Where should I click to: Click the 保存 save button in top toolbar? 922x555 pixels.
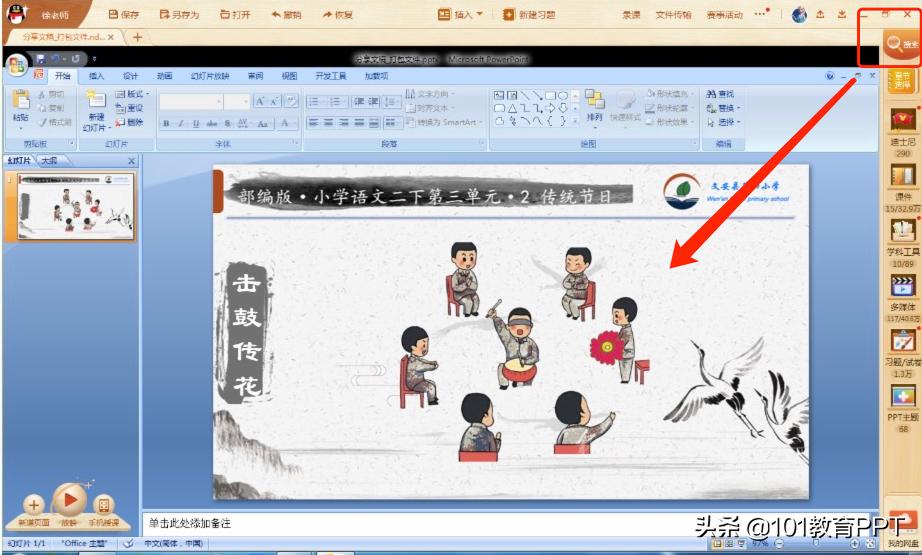point(124,14)
